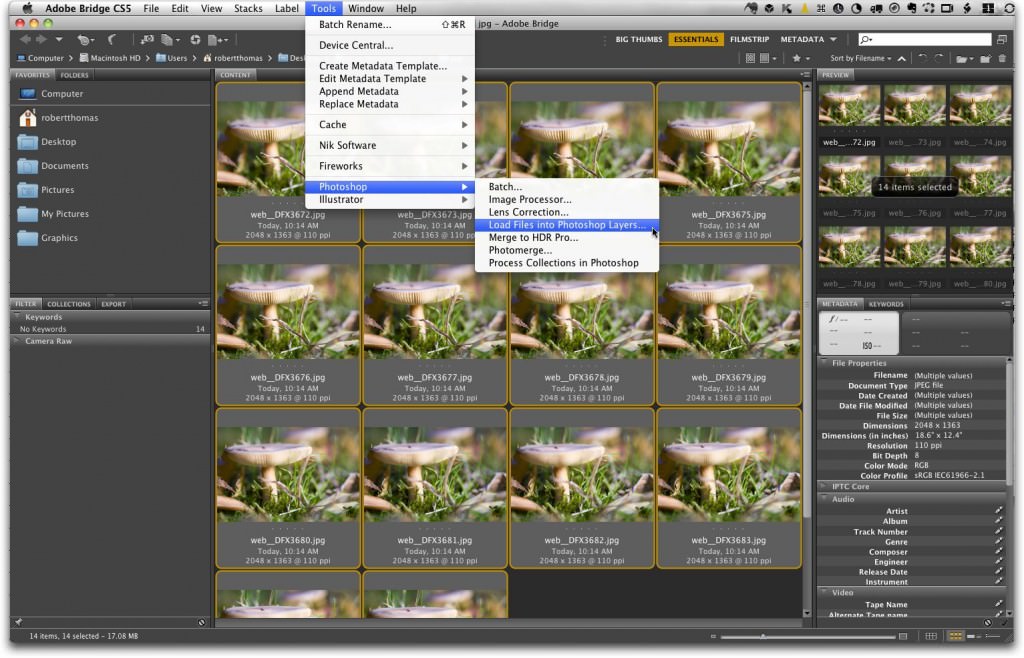Rotate selection clockwise
This screenshot has height=658, width=1024.
[x=938, y=58]
